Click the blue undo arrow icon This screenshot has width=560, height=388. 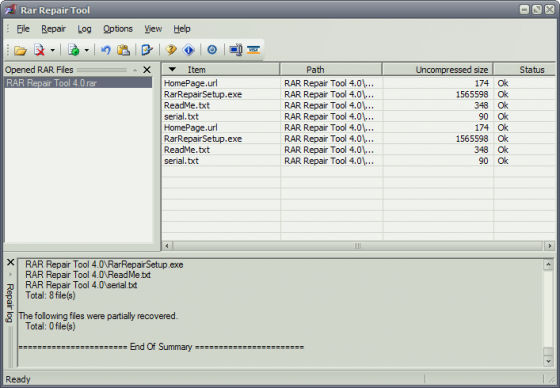105,50
